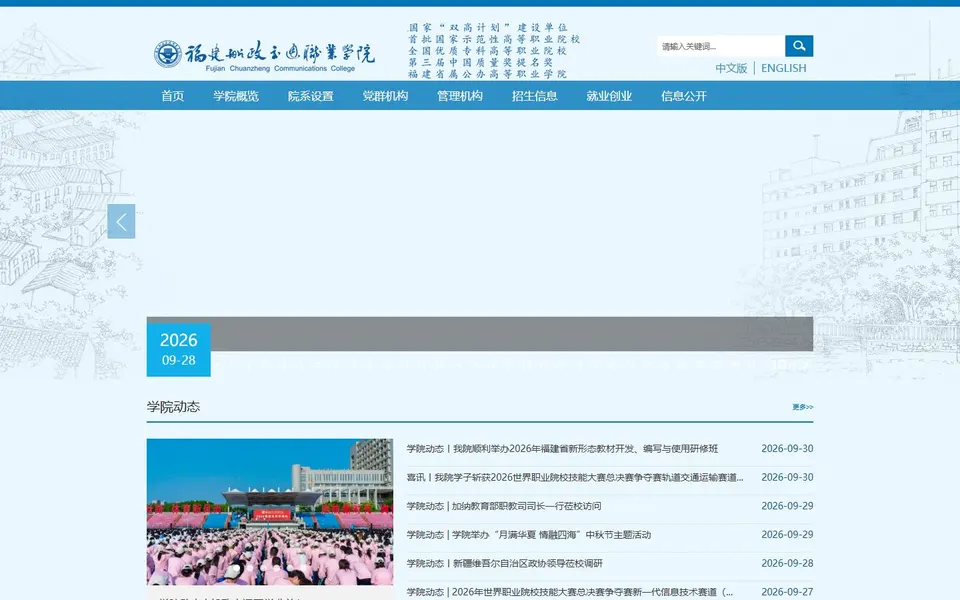Viewport: 960px width, 600px height.
Task: Open news about 新一代信息技术赛道
Action: pos(569,591)
